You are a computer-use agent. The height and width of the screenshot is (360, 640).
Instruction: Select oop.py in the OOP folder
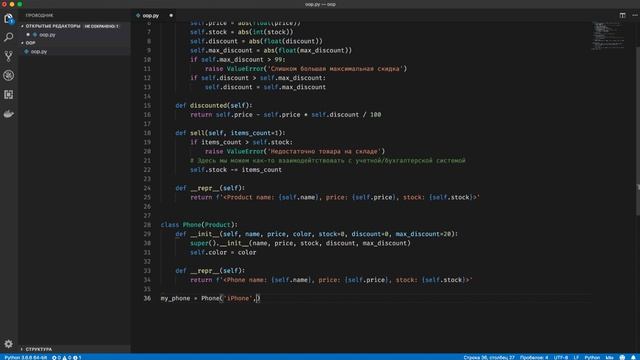click(x=39, y=52)
